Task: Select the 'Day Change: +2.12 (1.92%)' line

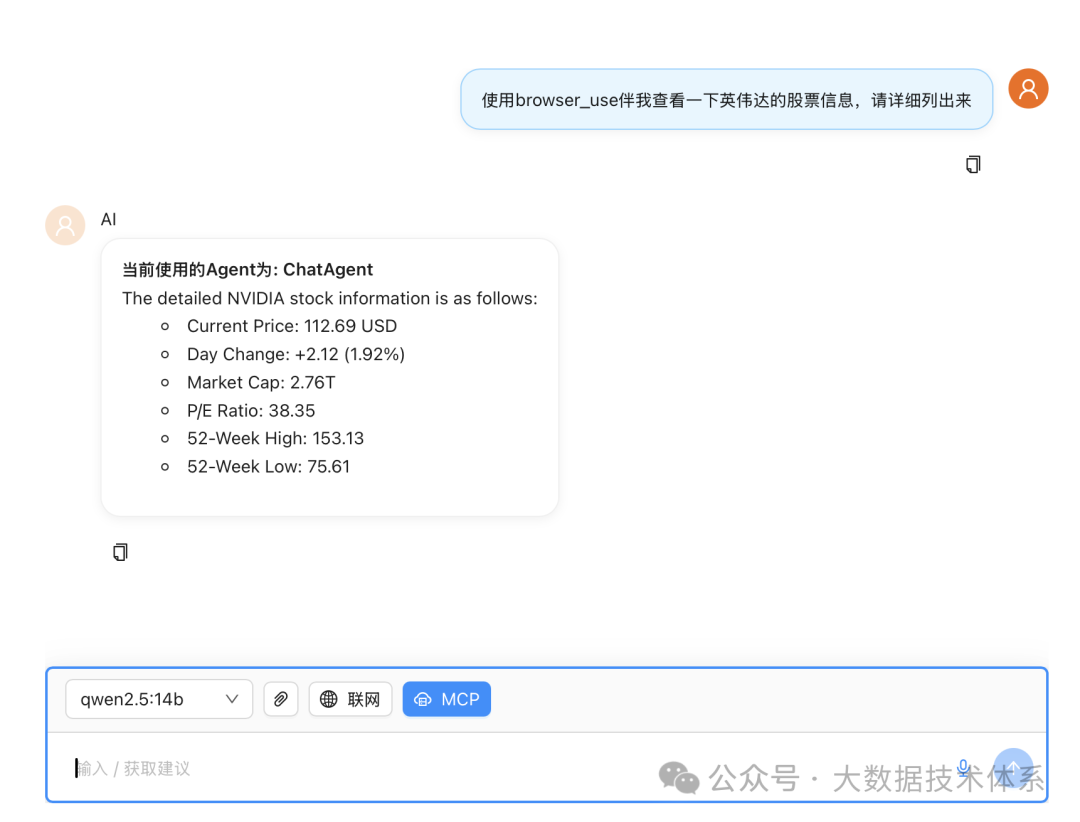Action: coord(296,354)
